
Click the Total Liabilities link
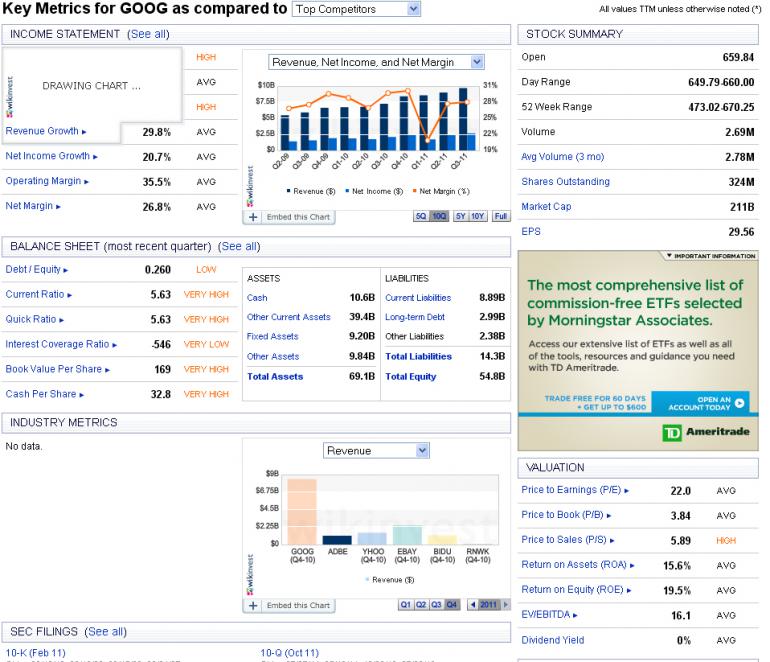[x=418, y=357]
